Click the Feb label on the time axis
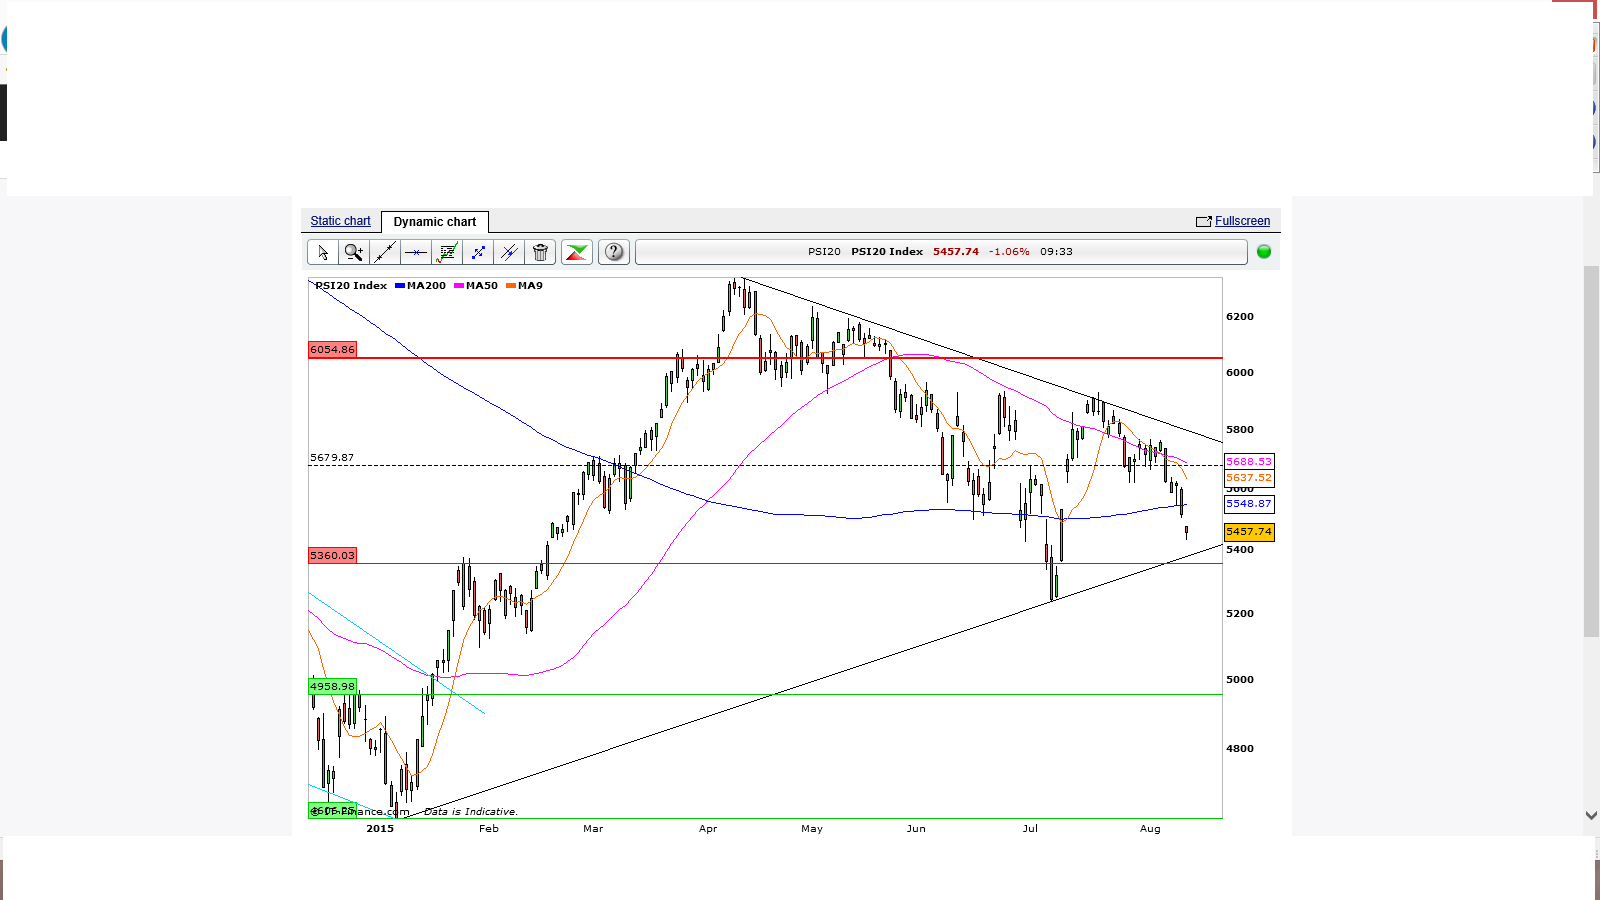The width and height of the screenshot is (1600, 900). pos(489,829)
